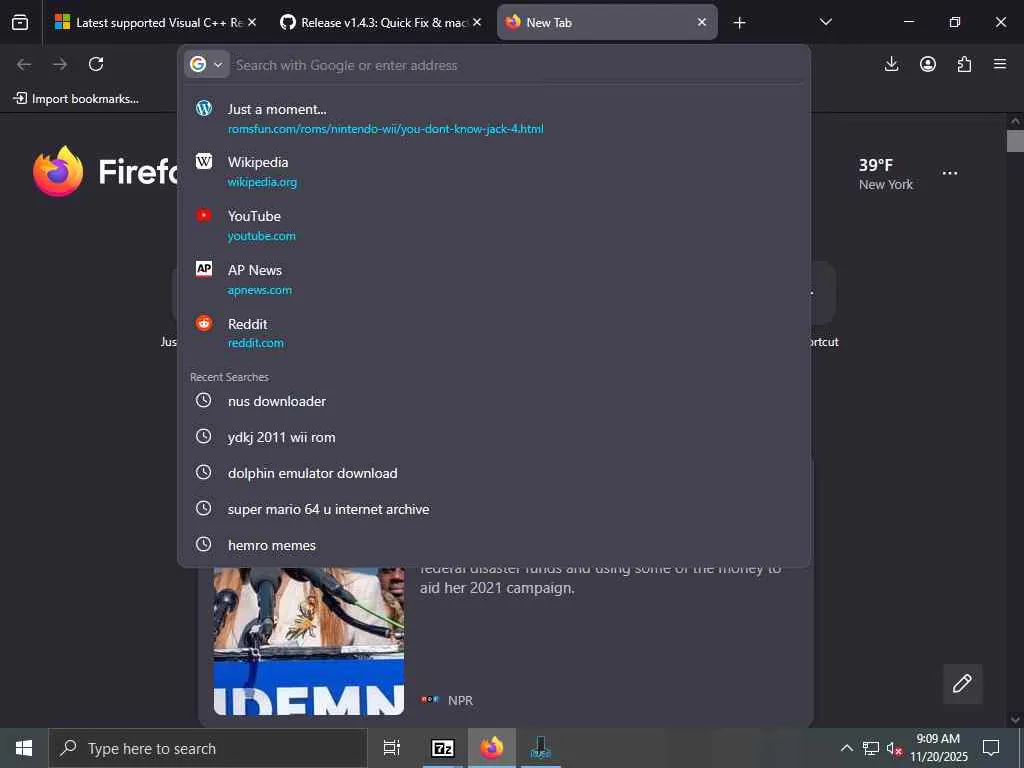Image resolution: width=1024 pixels, height=768 pixels.
Task: Open weather widget three-dot menu
Action: click(x=950, y=173)
